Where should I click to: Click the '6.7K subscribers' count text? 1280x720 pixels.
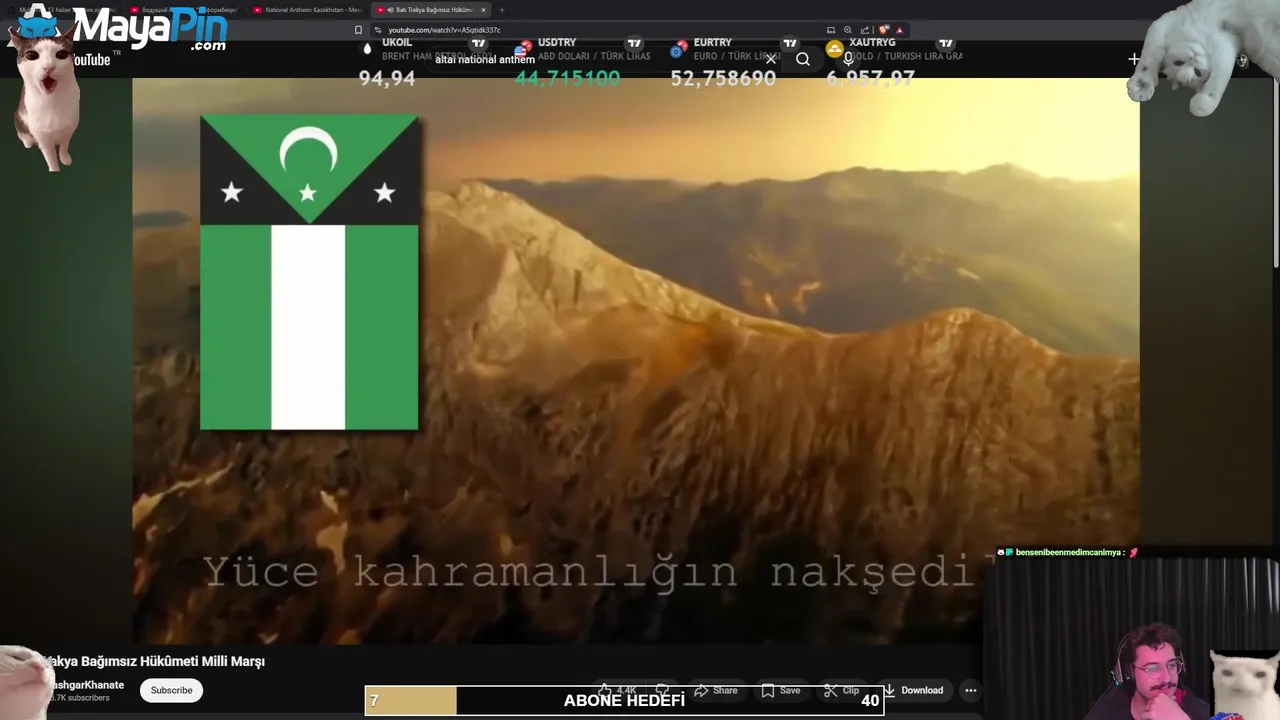(x=80, y=698)
